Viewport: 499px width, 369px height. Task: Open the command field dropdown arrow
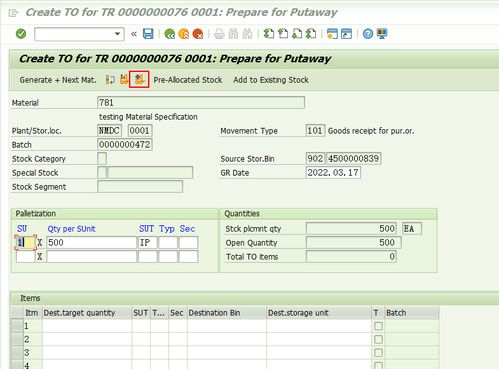pos(117,34)
